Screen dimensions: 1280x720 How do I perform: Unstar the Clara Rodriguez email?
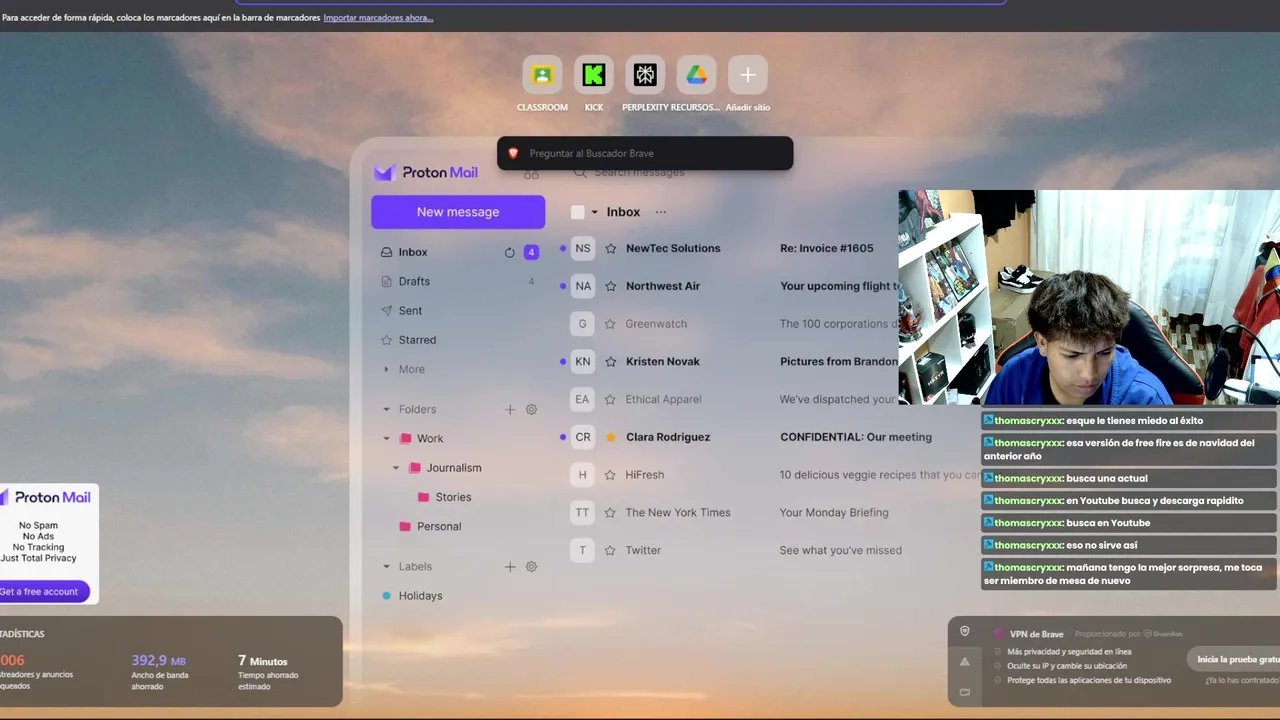611,437
